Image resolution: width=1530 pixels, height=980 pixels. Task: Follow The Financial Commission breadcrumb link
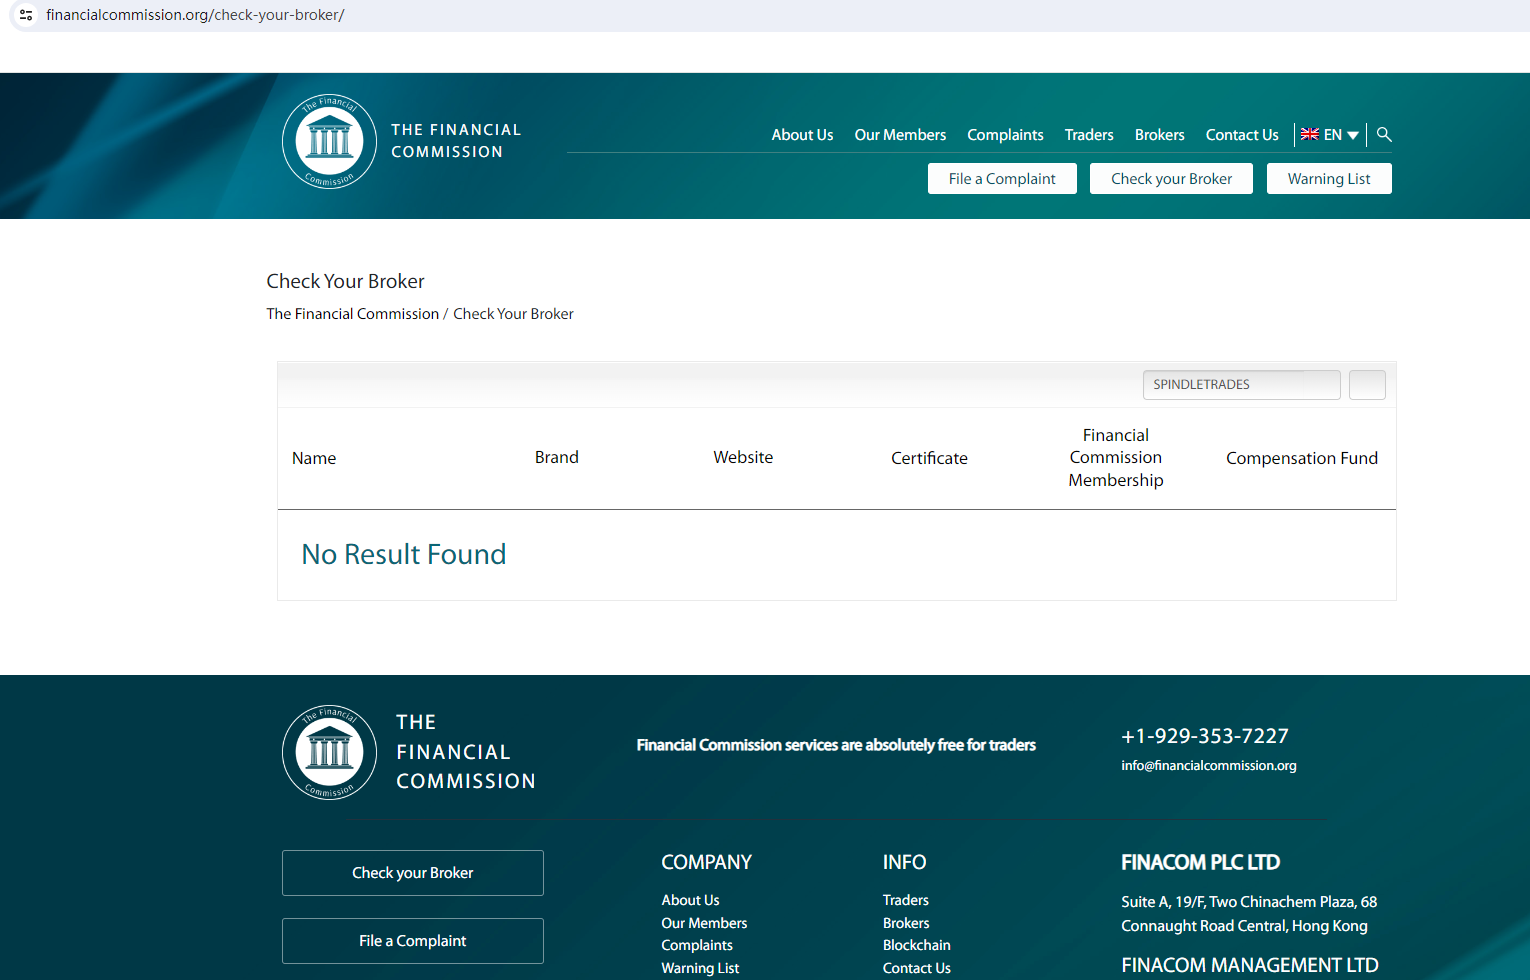[x=352, y=314]
